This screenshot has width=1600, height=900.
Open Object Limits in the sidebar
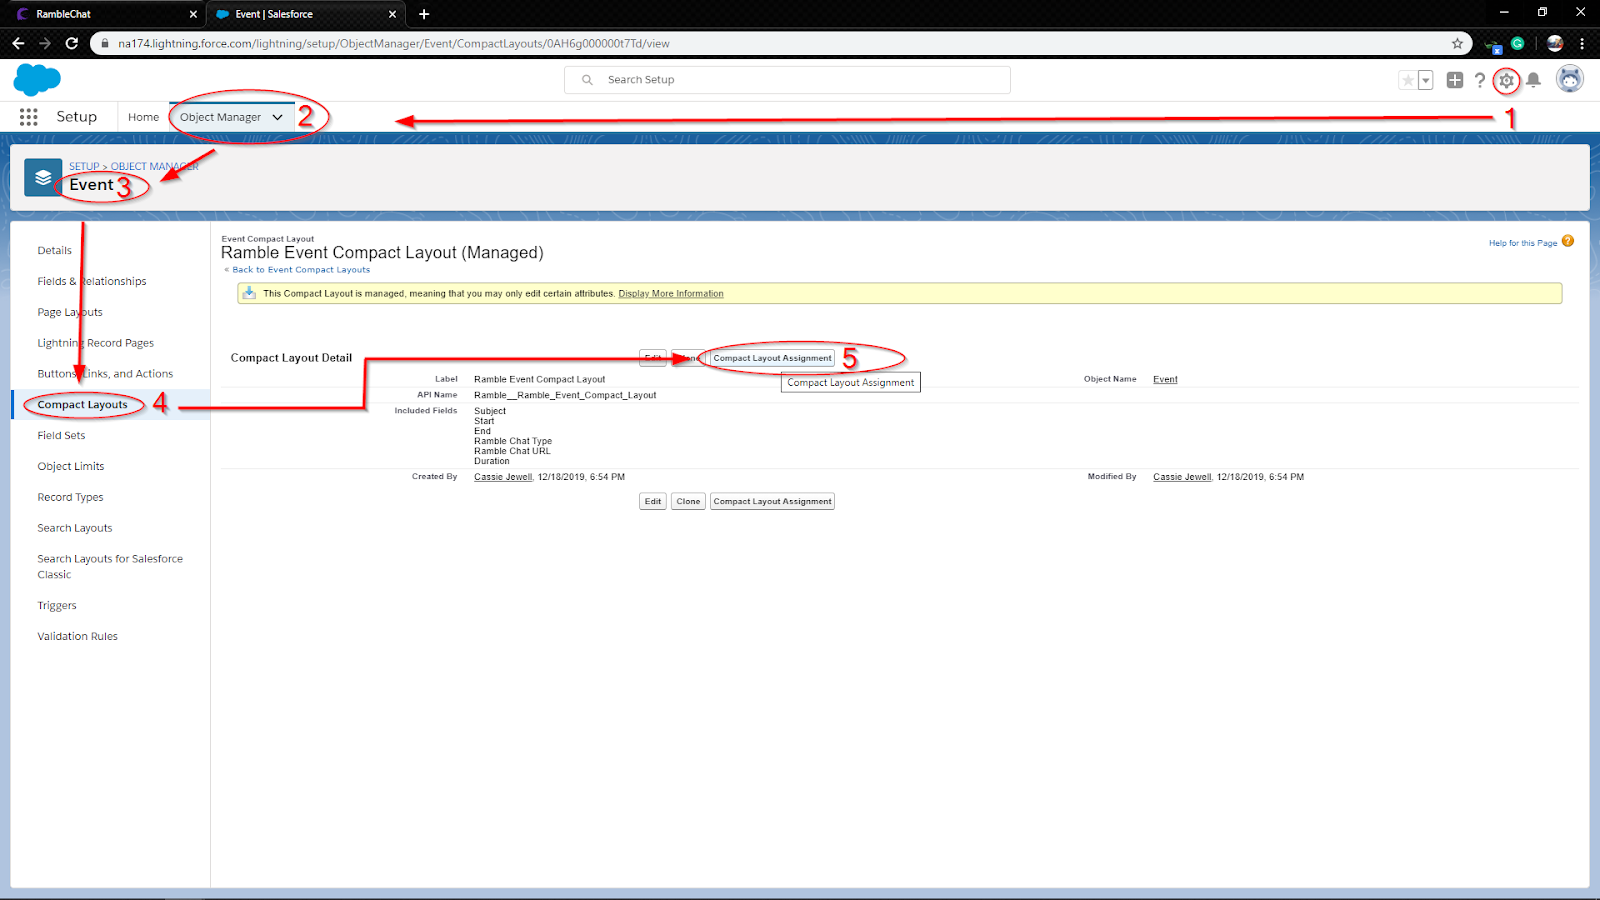[x=71, y=466]
